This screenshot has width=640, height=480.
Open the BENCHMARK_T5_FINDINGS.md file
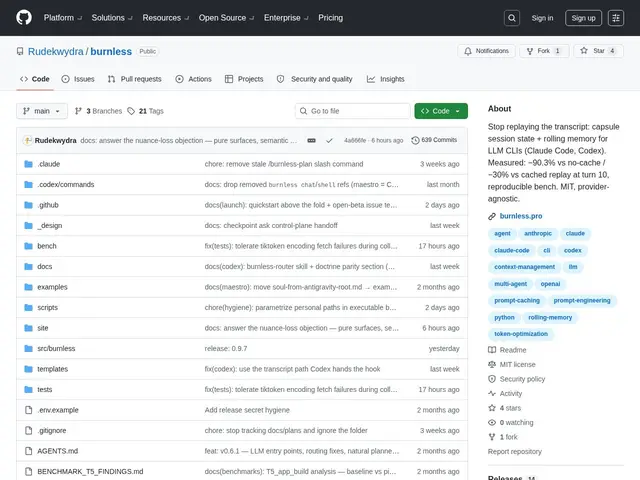[x=90, y=471]
